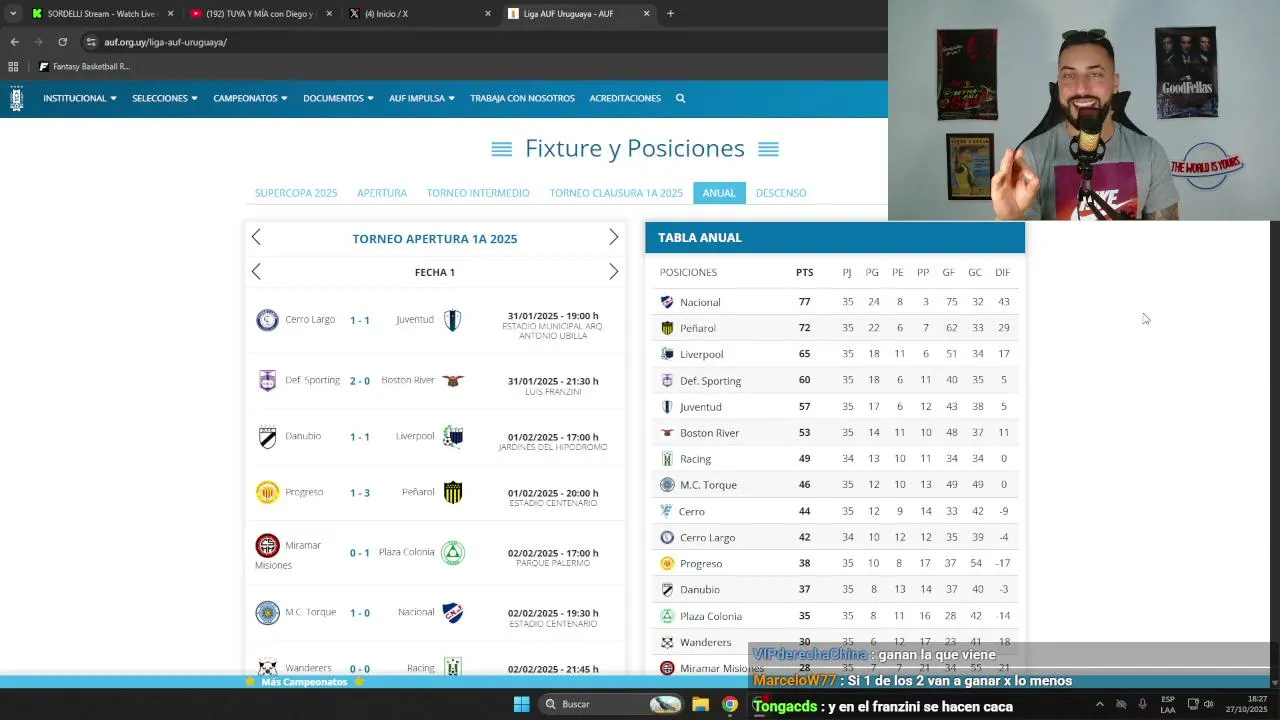Open the browser apps grid icon
Viewport: 1280px width, 720px height.
click(x=13, y=67)
